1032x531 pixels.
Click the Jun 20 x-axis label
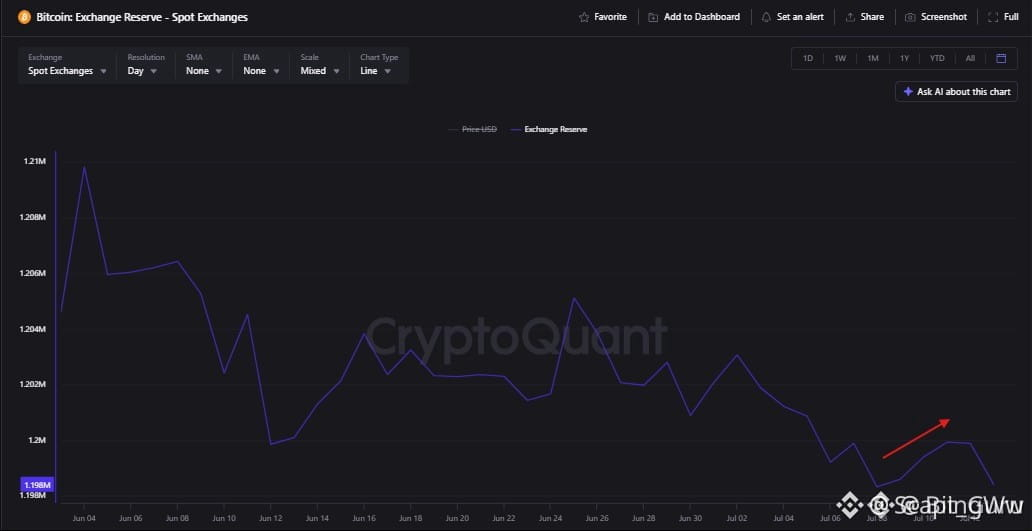click(x=457, y=518)
